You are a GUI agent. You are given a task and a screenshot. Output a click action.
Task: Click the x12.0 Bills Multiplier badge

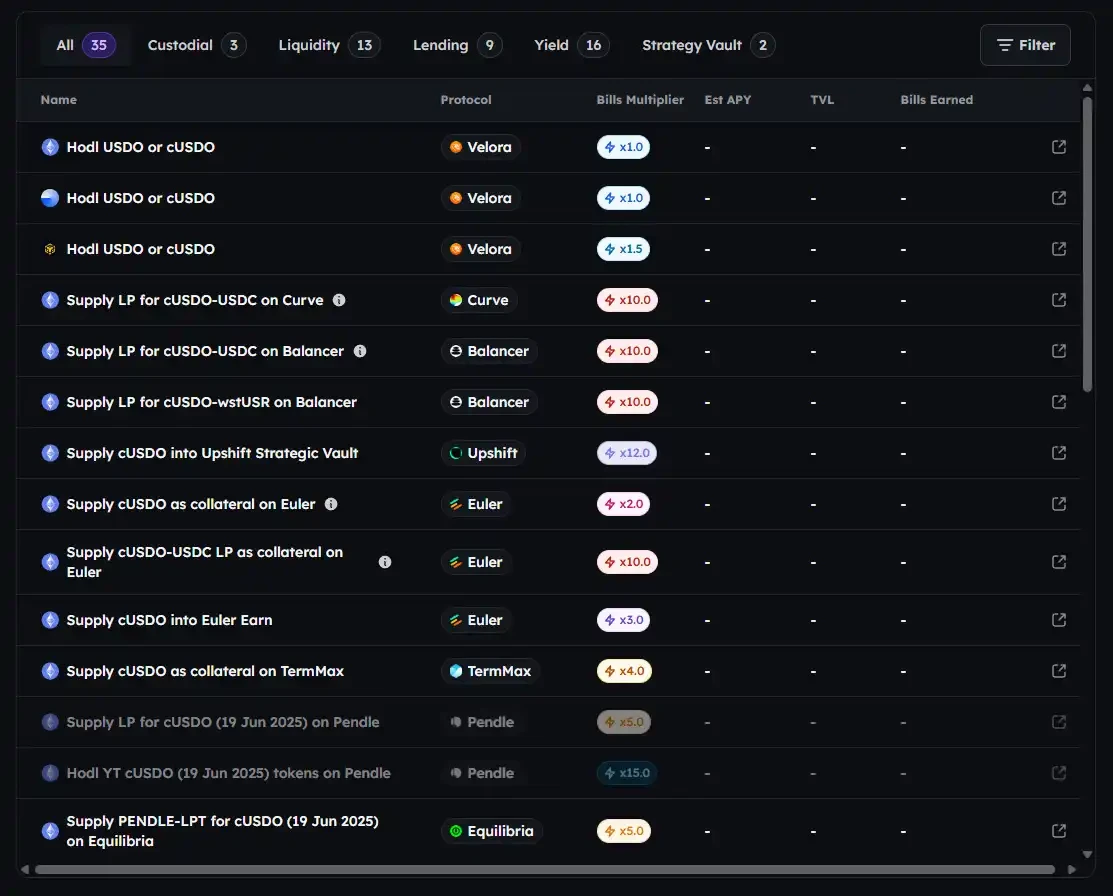pyautogui.click(x=627, y=453)
